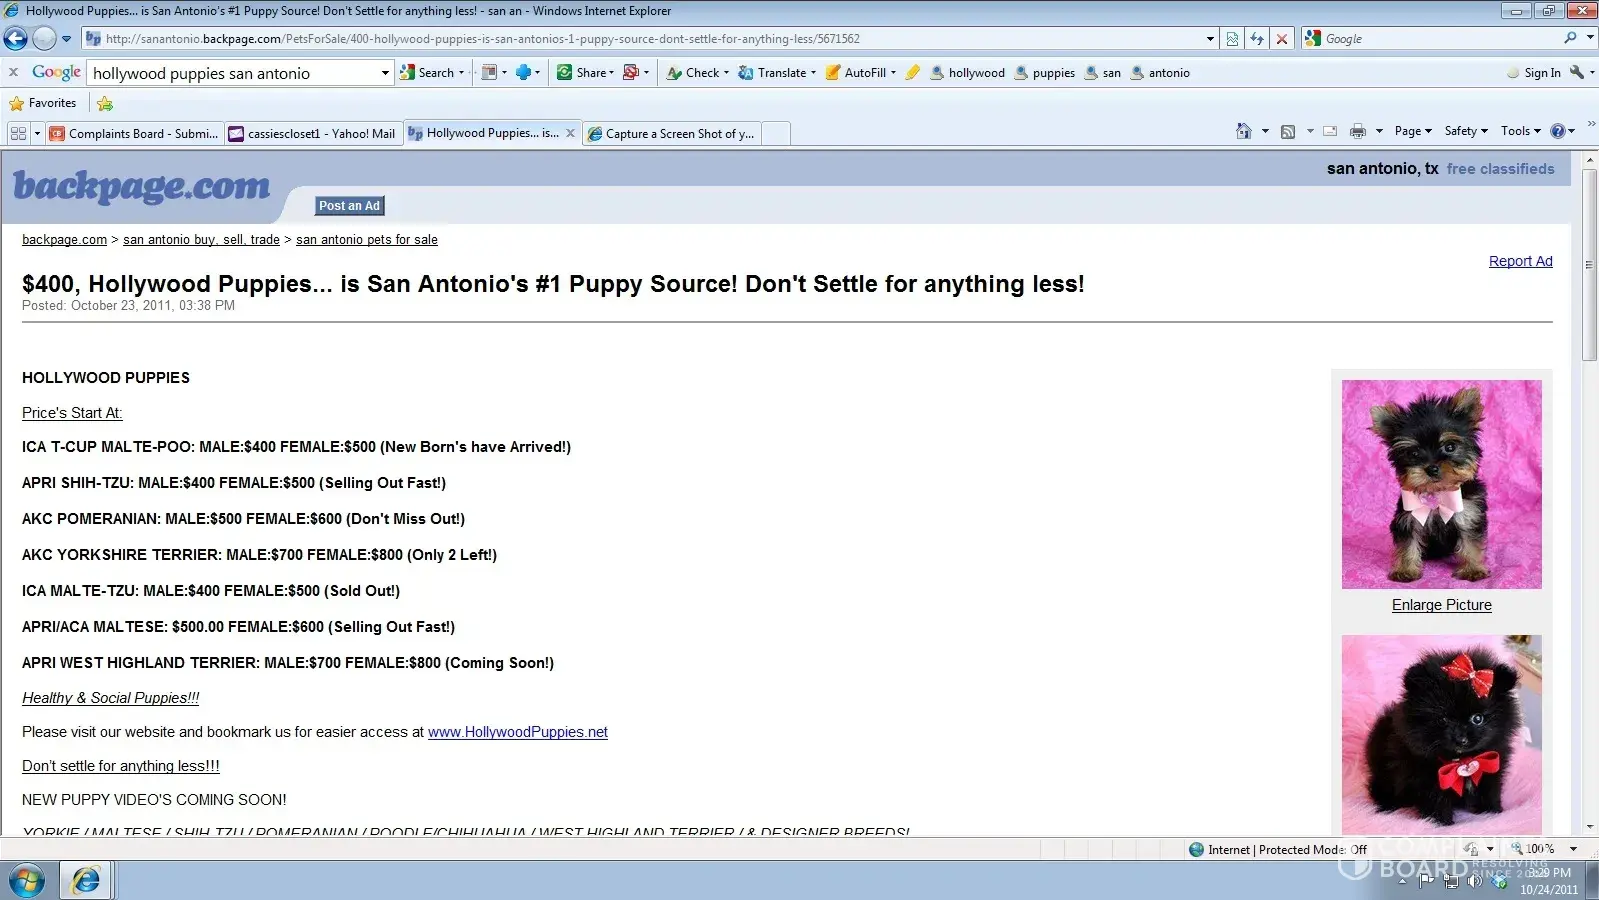Open the Add to Favorites Bar star icon
This screenshot has width=1599, height=900.
click(105, 103)
